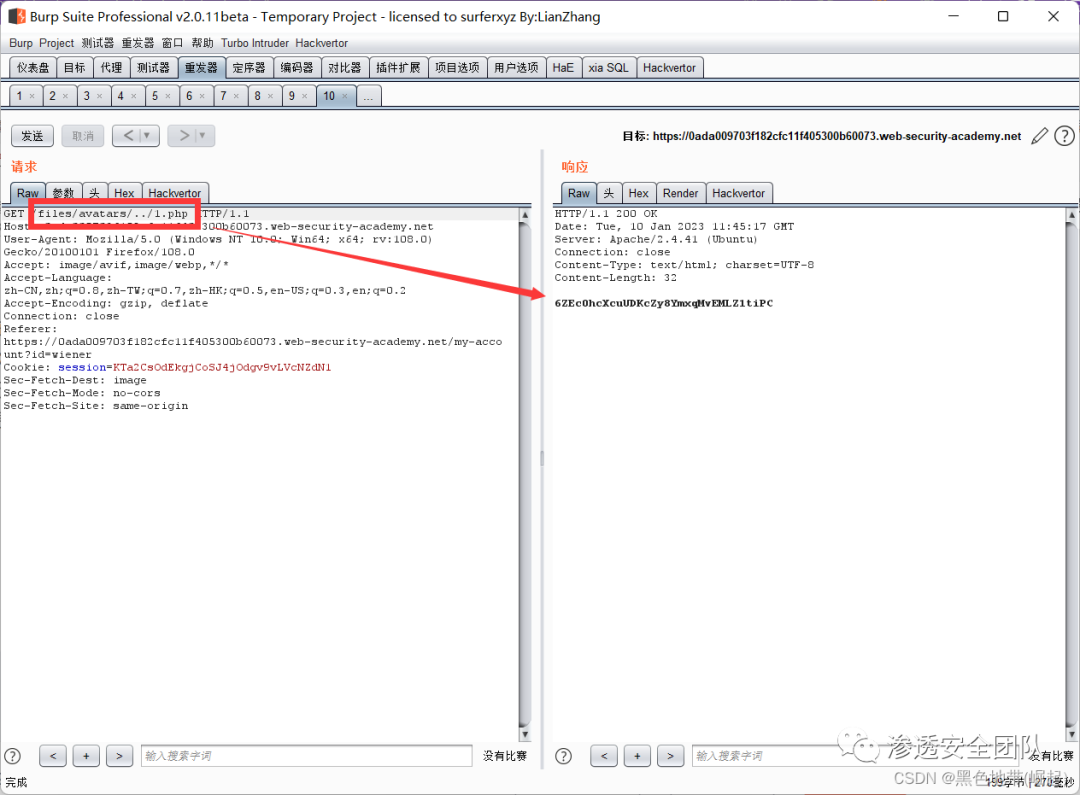Viewport: 1080px width, 795px height.
Task: Open the xia SQL tab
Action: point(608,68)
